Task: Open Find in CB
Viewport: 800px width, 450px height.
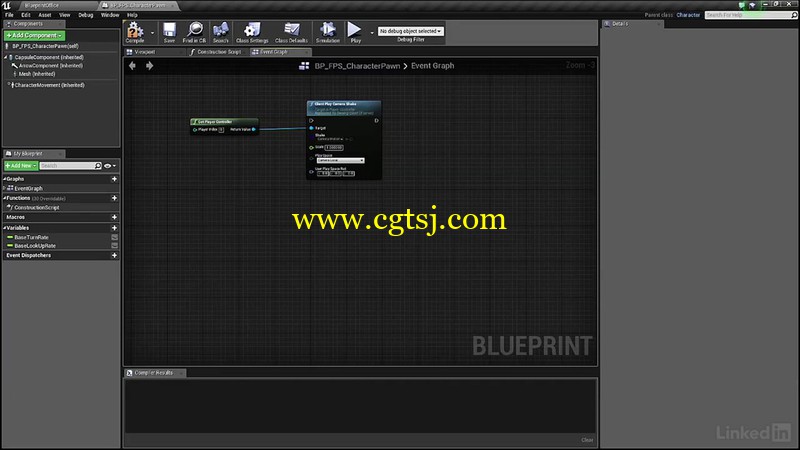Action: (x=194, y=32)
